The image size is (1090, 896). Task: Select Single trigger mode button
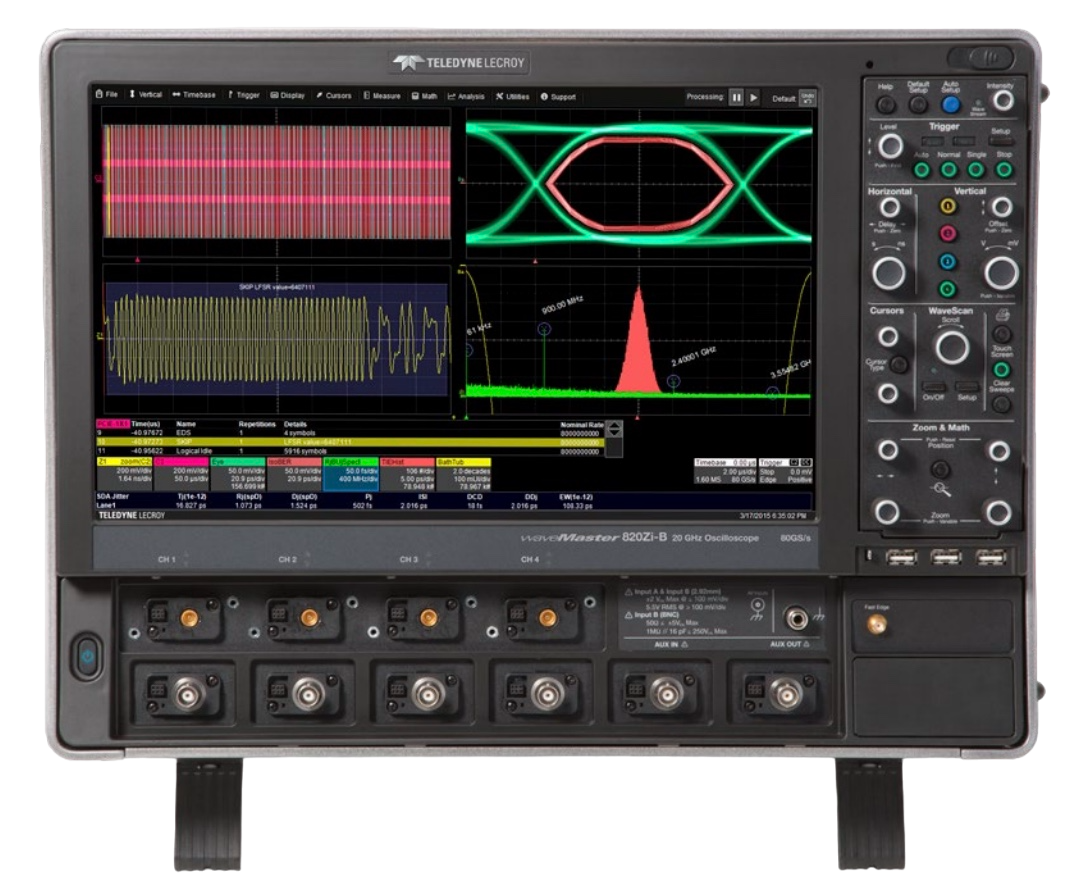976,169
